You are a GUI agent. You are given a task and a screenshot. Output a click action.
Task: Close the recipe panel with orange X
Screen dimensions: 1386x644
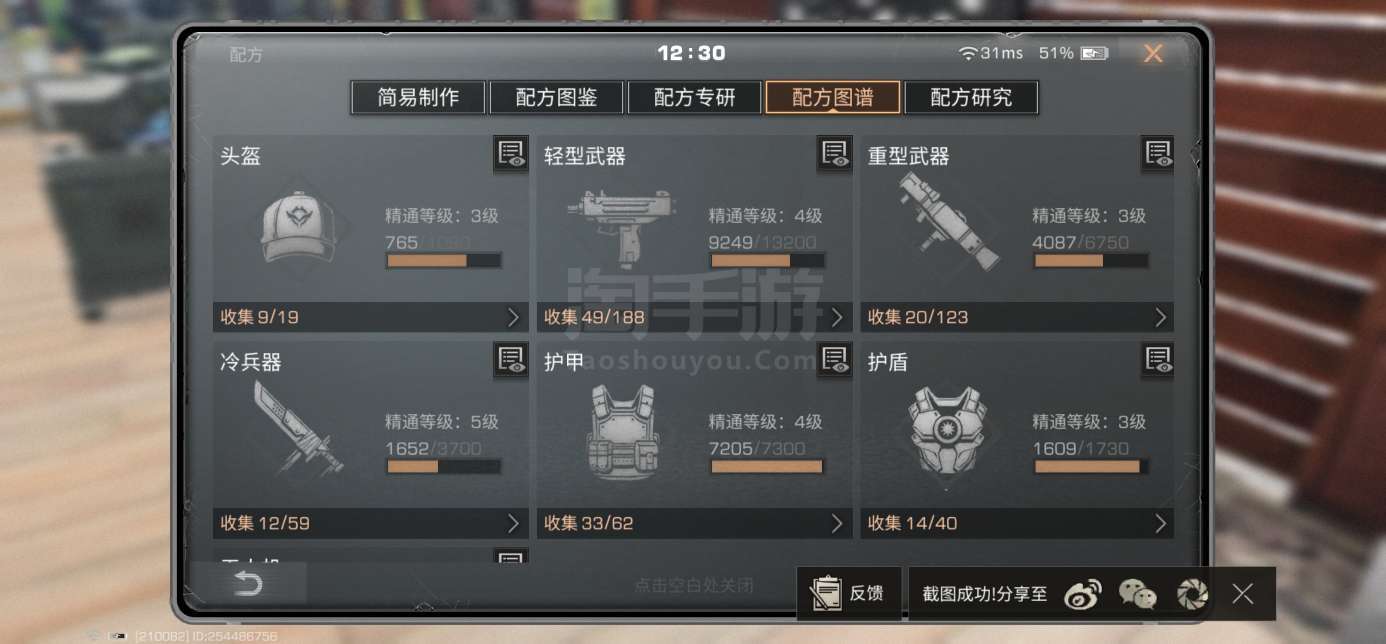[x=1153, y=54]
